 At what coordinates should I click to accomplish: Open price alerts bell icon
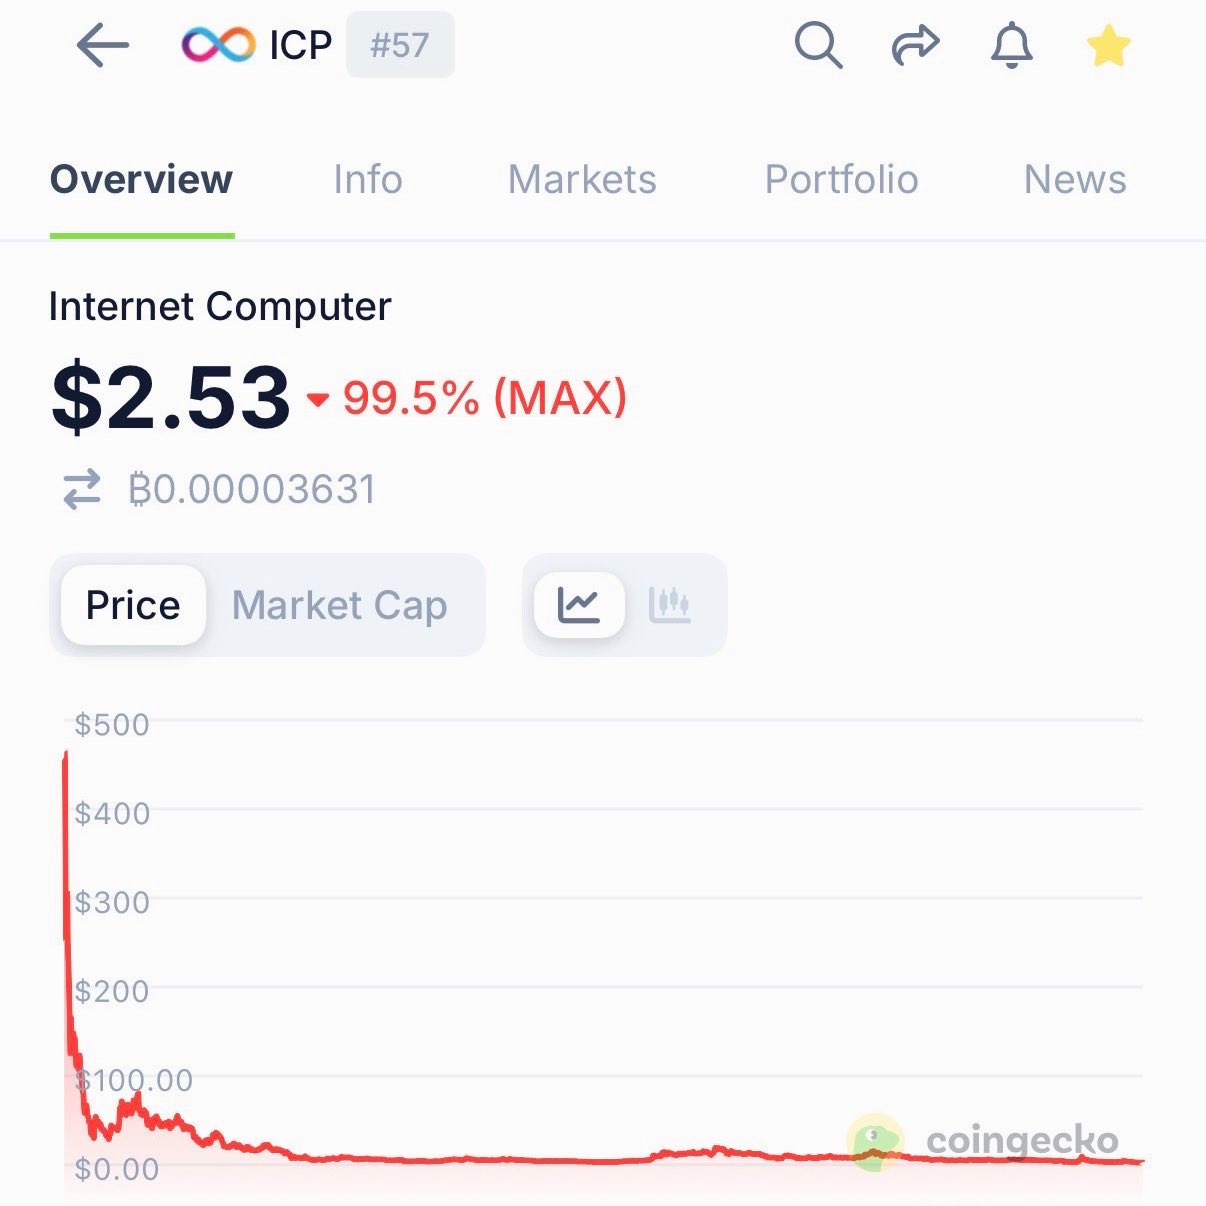(1011, 46)
